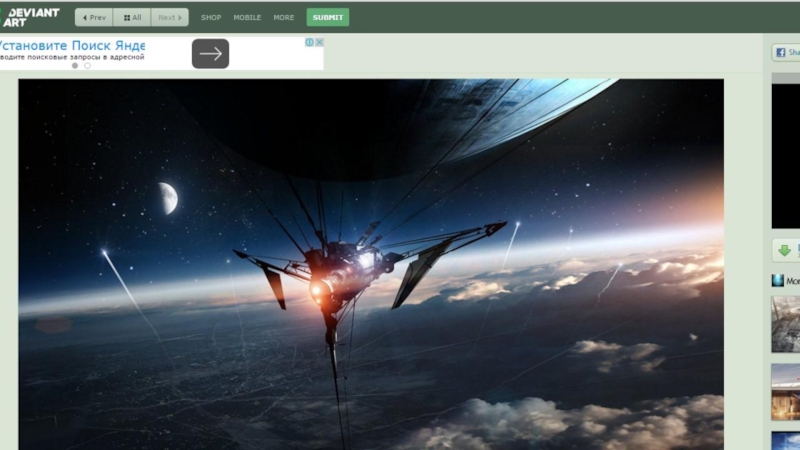Open the MORE menu
Image resolution: width=800 pixels, height=450 pixels.
[284, 17]
